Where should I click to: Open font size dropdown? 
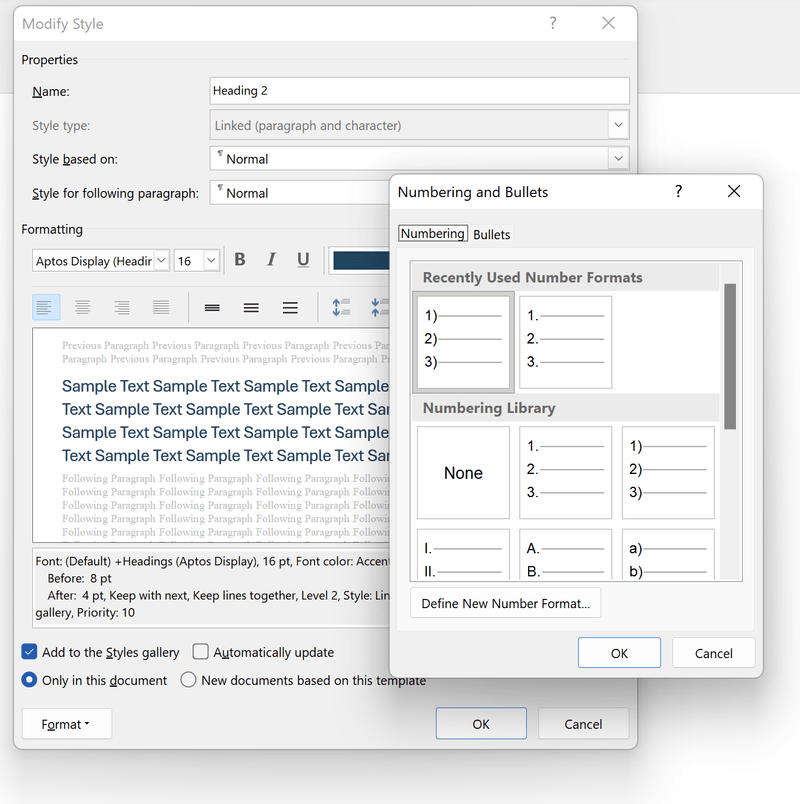211,260
